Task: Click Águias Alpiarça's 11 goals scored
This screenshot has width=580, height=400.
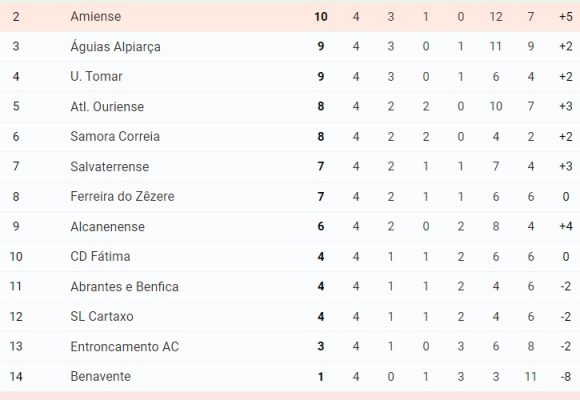Action: (496, 47)
